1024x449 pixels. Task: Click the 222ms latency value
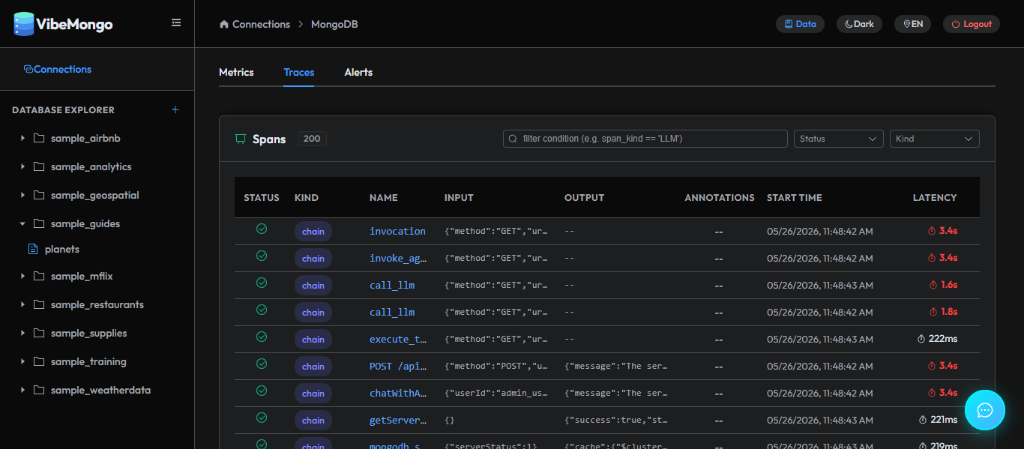tap(943, 339)
